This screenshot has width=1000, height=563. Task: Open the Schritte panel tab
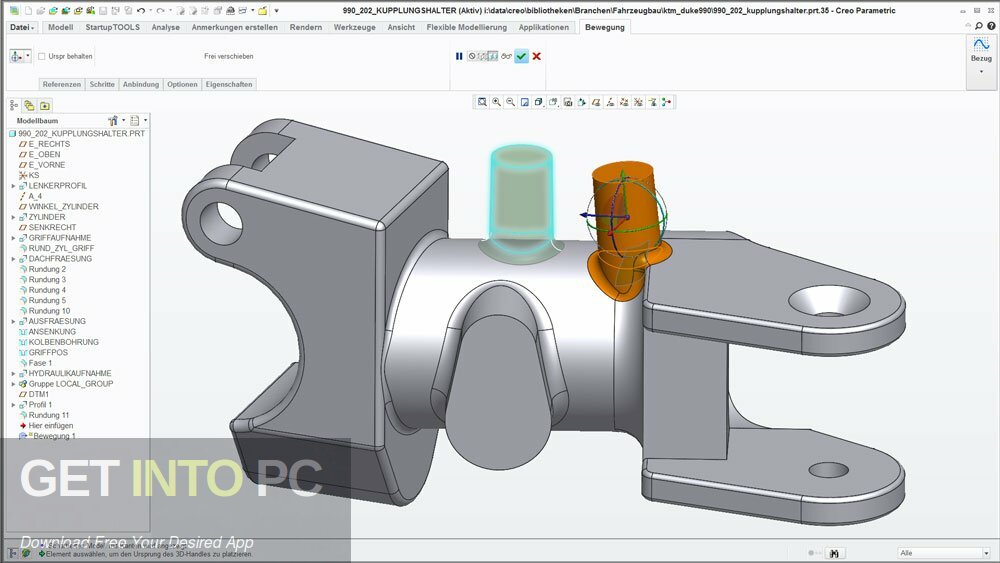click(102, 84)
